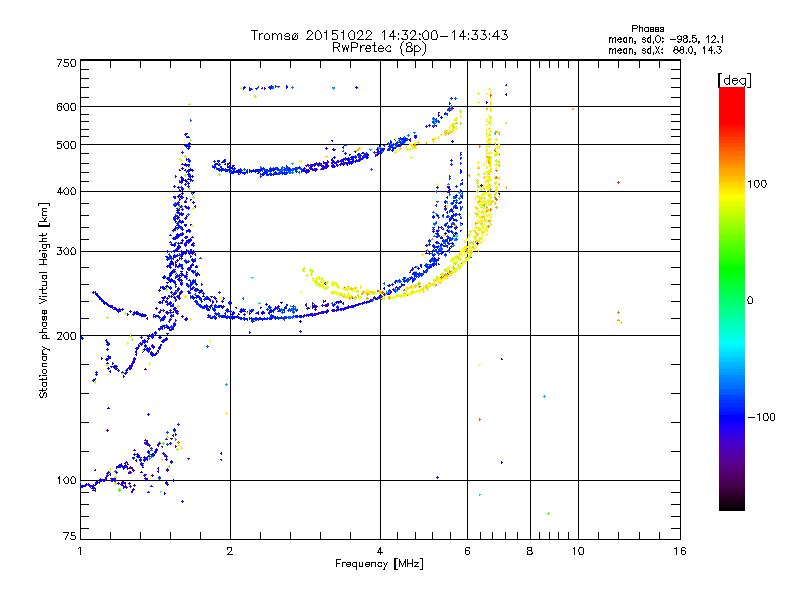Click the green point near 9 MHz bottom
Viewport: 800px width, 600px height.
click(x=548, y=513)
